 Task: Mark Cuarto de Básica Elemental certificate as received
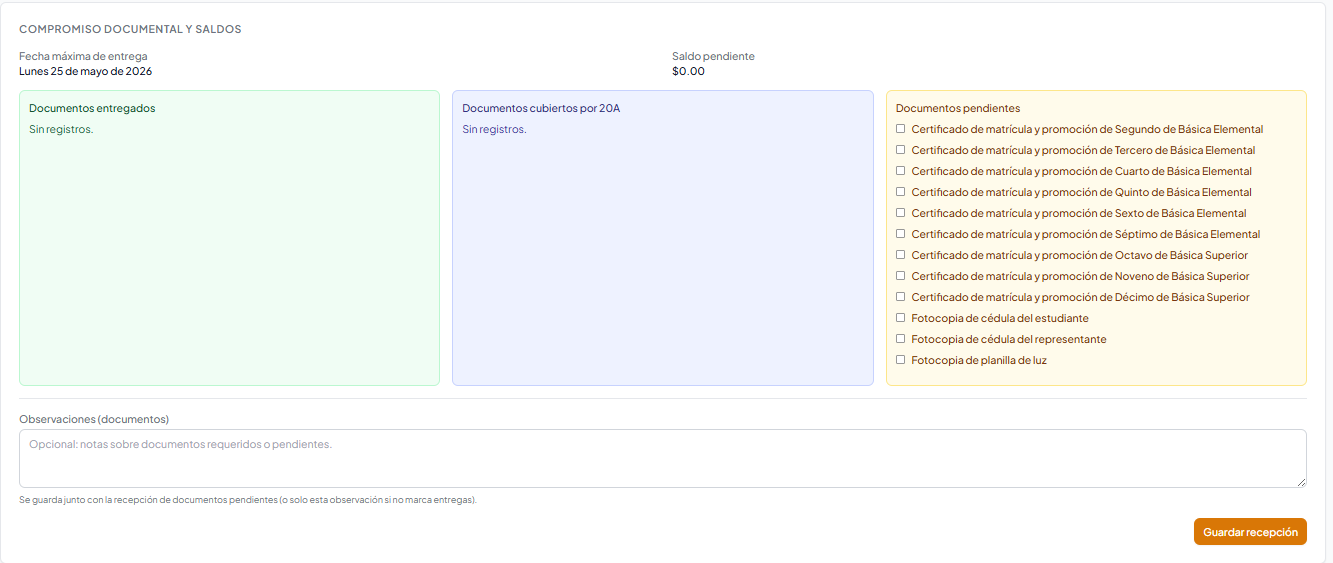(901, 171)
